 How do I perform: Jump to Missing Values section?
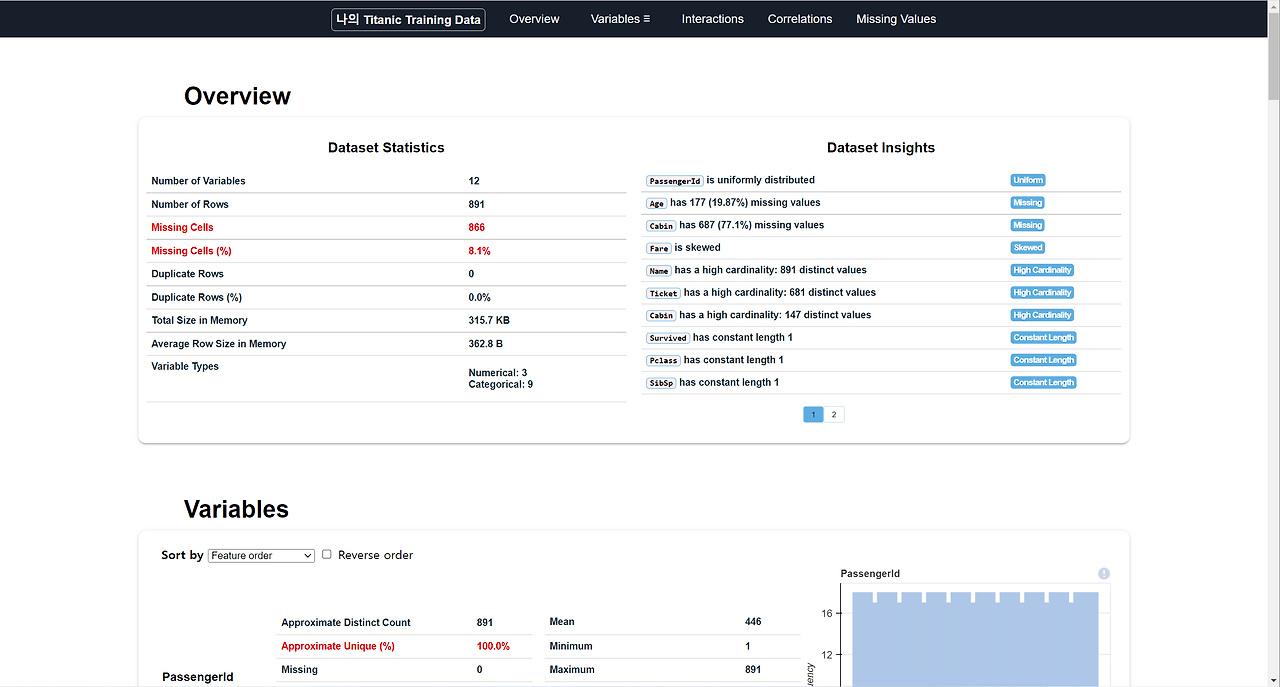896,19
